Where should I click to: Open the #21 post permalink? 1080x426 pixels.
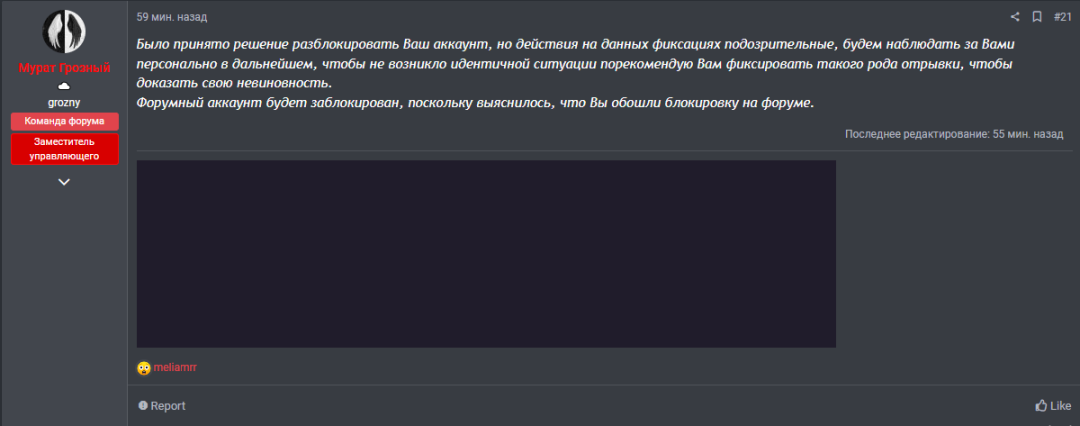click(x=1063, y=17)
